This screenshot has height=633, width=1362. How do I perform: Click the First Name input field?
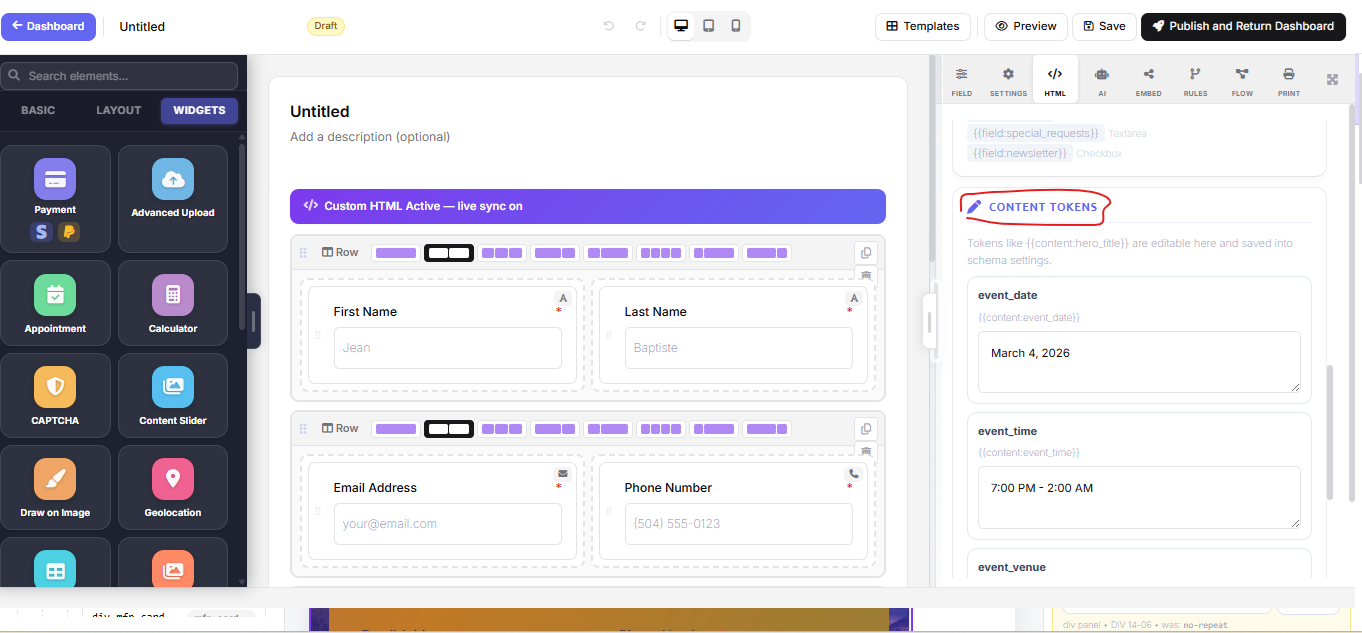click(448, 348)
